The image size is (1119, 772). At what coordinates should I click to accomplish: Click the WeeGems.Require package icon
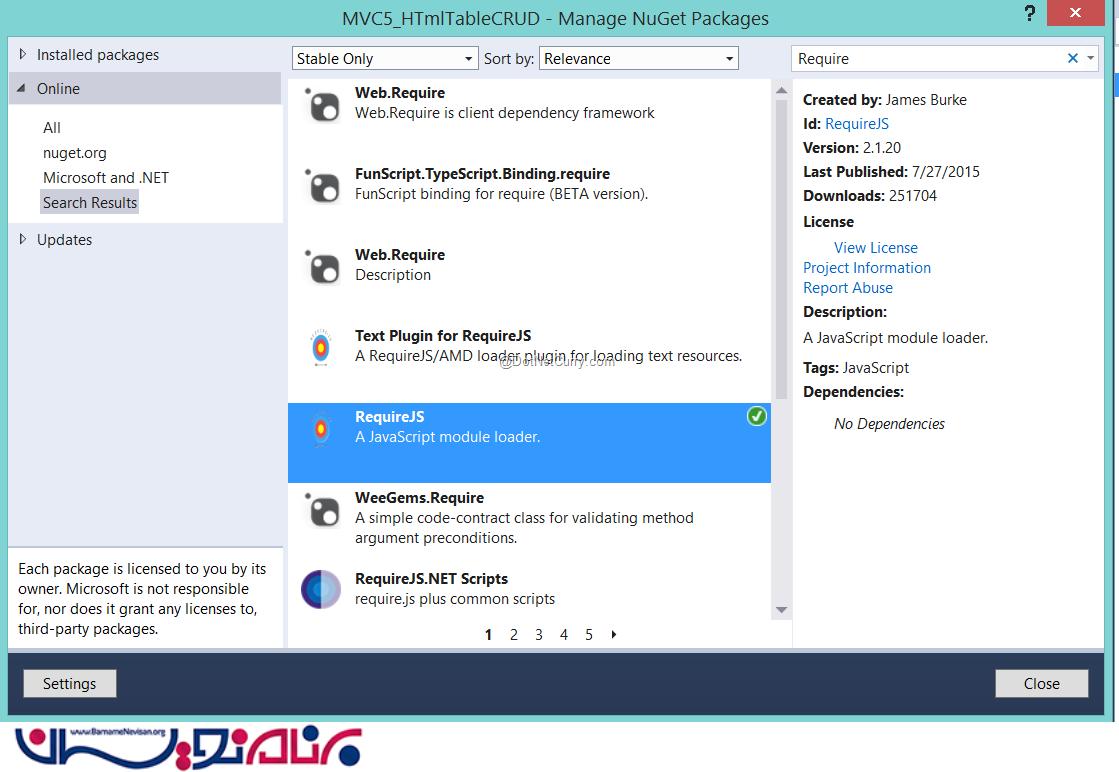[323, 511]
